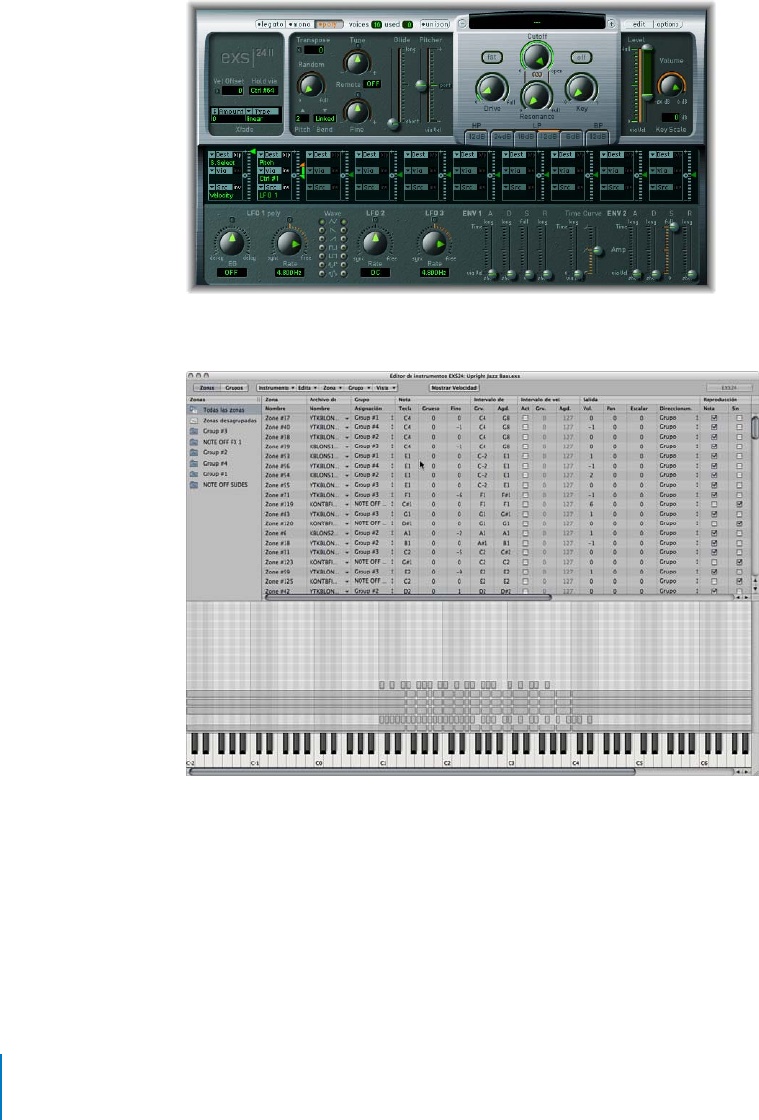
Task: Enable legato mode
Action: [x=271, y=24]
